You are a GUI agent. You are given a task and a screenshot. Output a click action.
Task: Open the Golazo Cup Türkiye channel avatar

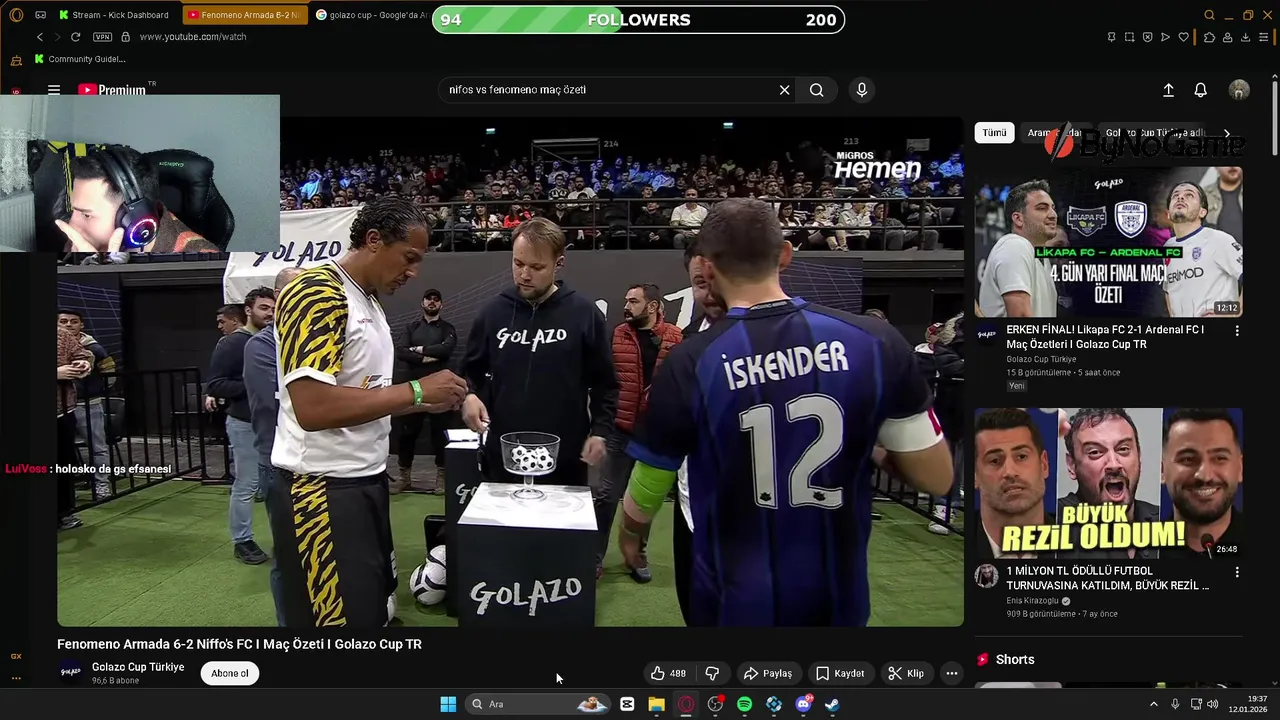pyautogui.click(x=70, y=673)
